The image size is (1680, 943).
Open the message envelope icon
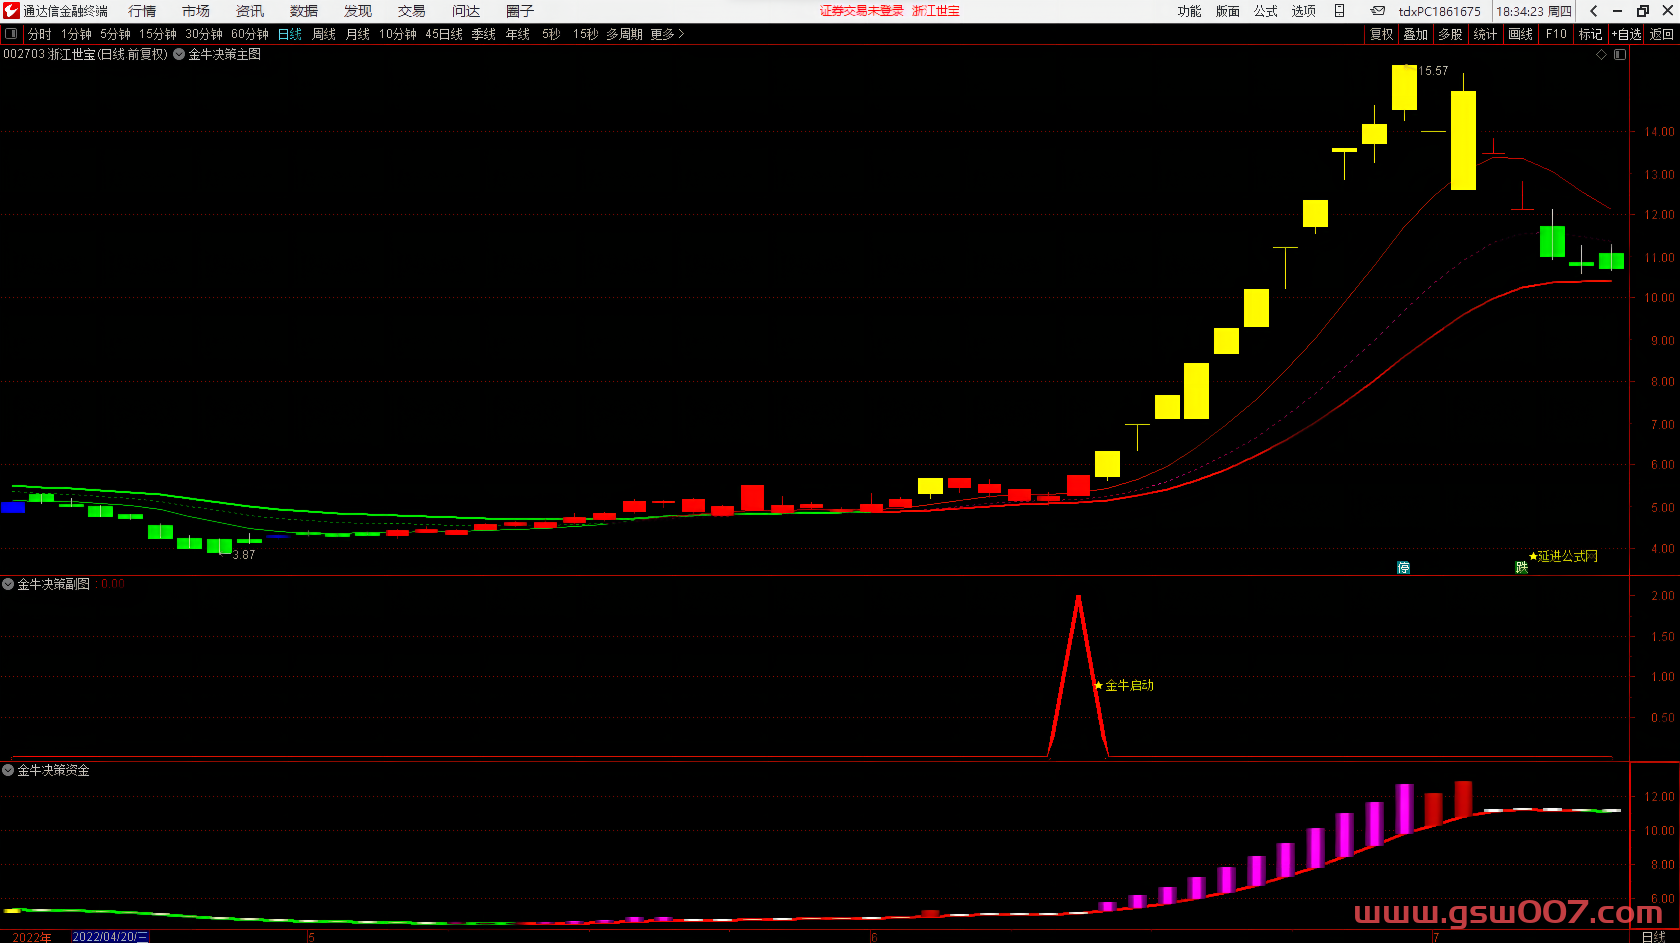(1378, 11)
